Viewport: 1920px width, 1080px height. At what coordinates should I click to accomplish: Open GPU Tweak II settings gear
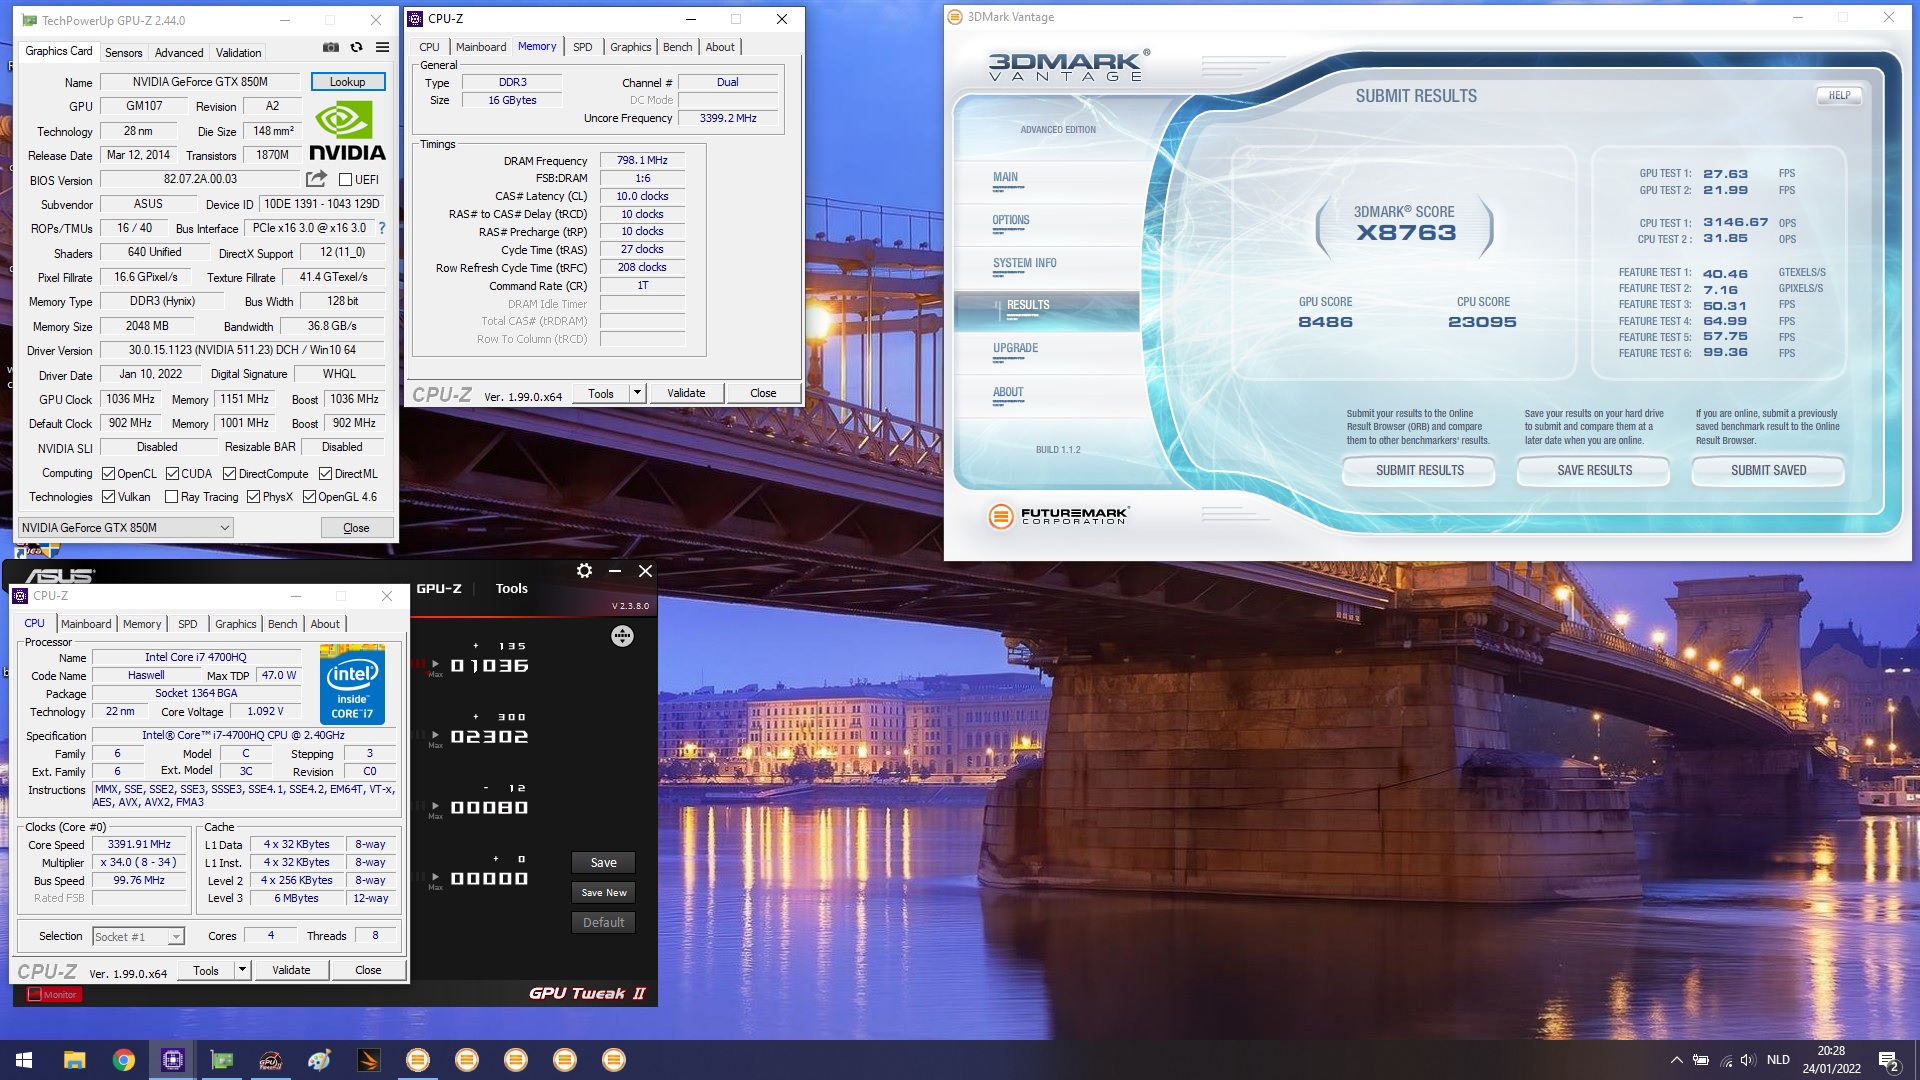(x=584, y=571)
